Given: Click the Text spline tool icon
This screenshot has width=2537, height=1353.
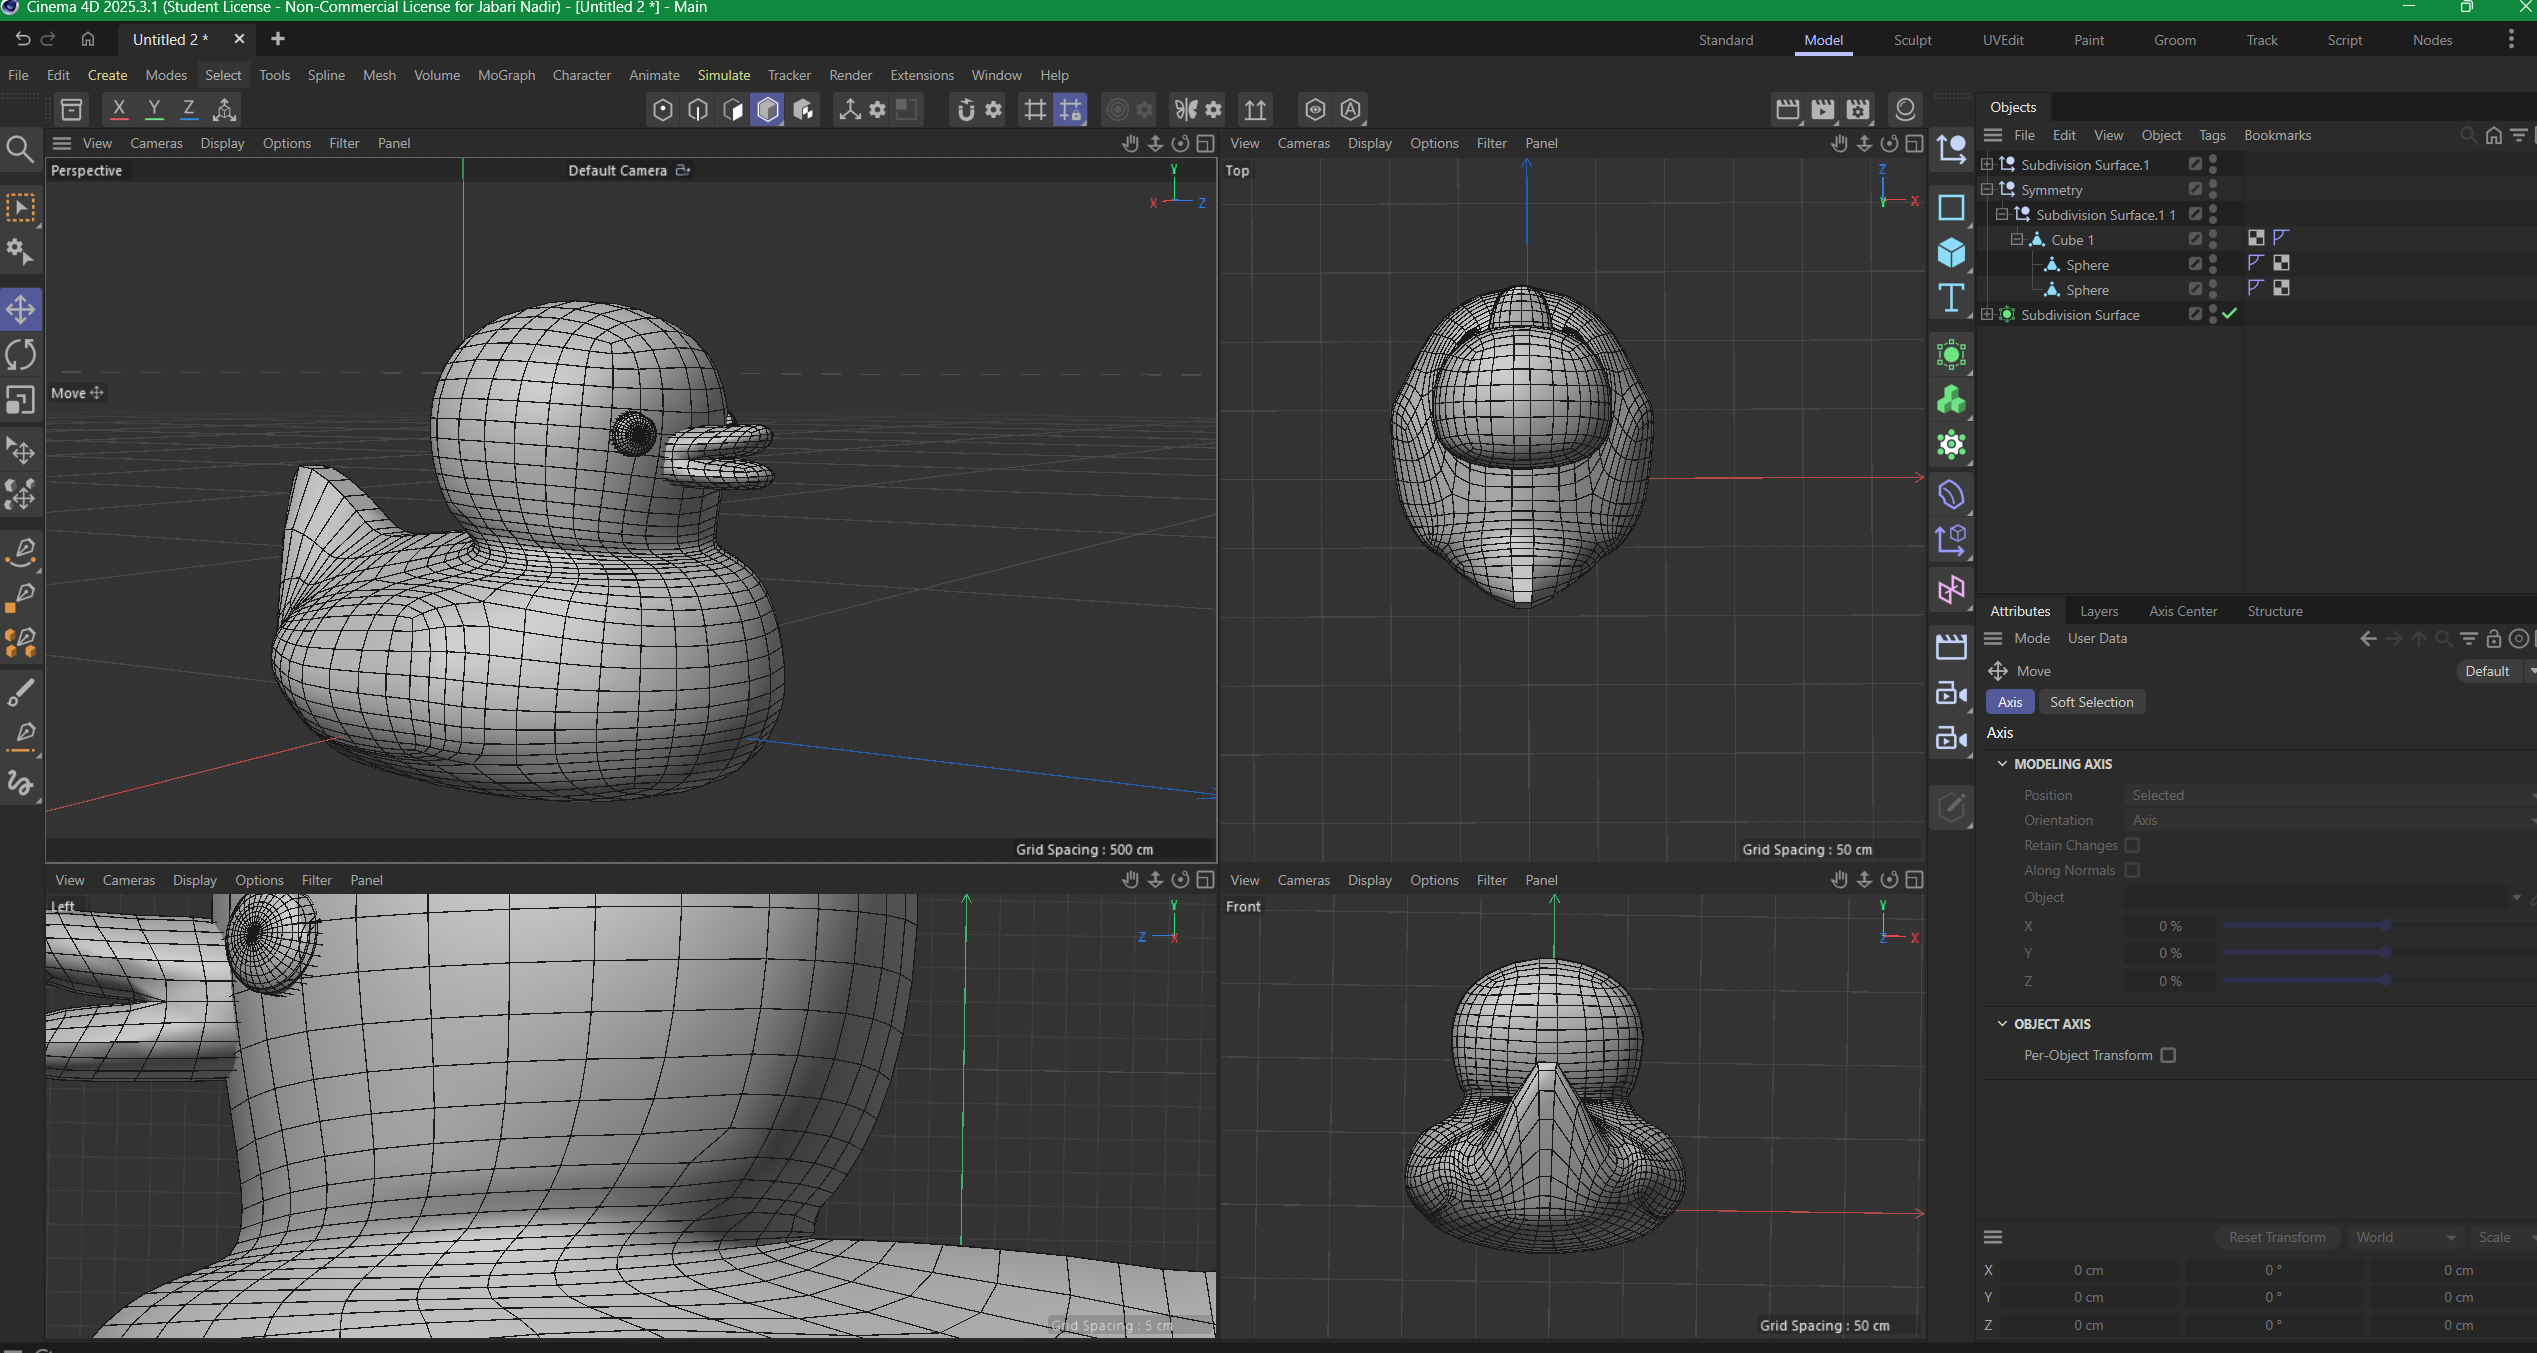Looking at the screenshot, I should pos(1951,298).
